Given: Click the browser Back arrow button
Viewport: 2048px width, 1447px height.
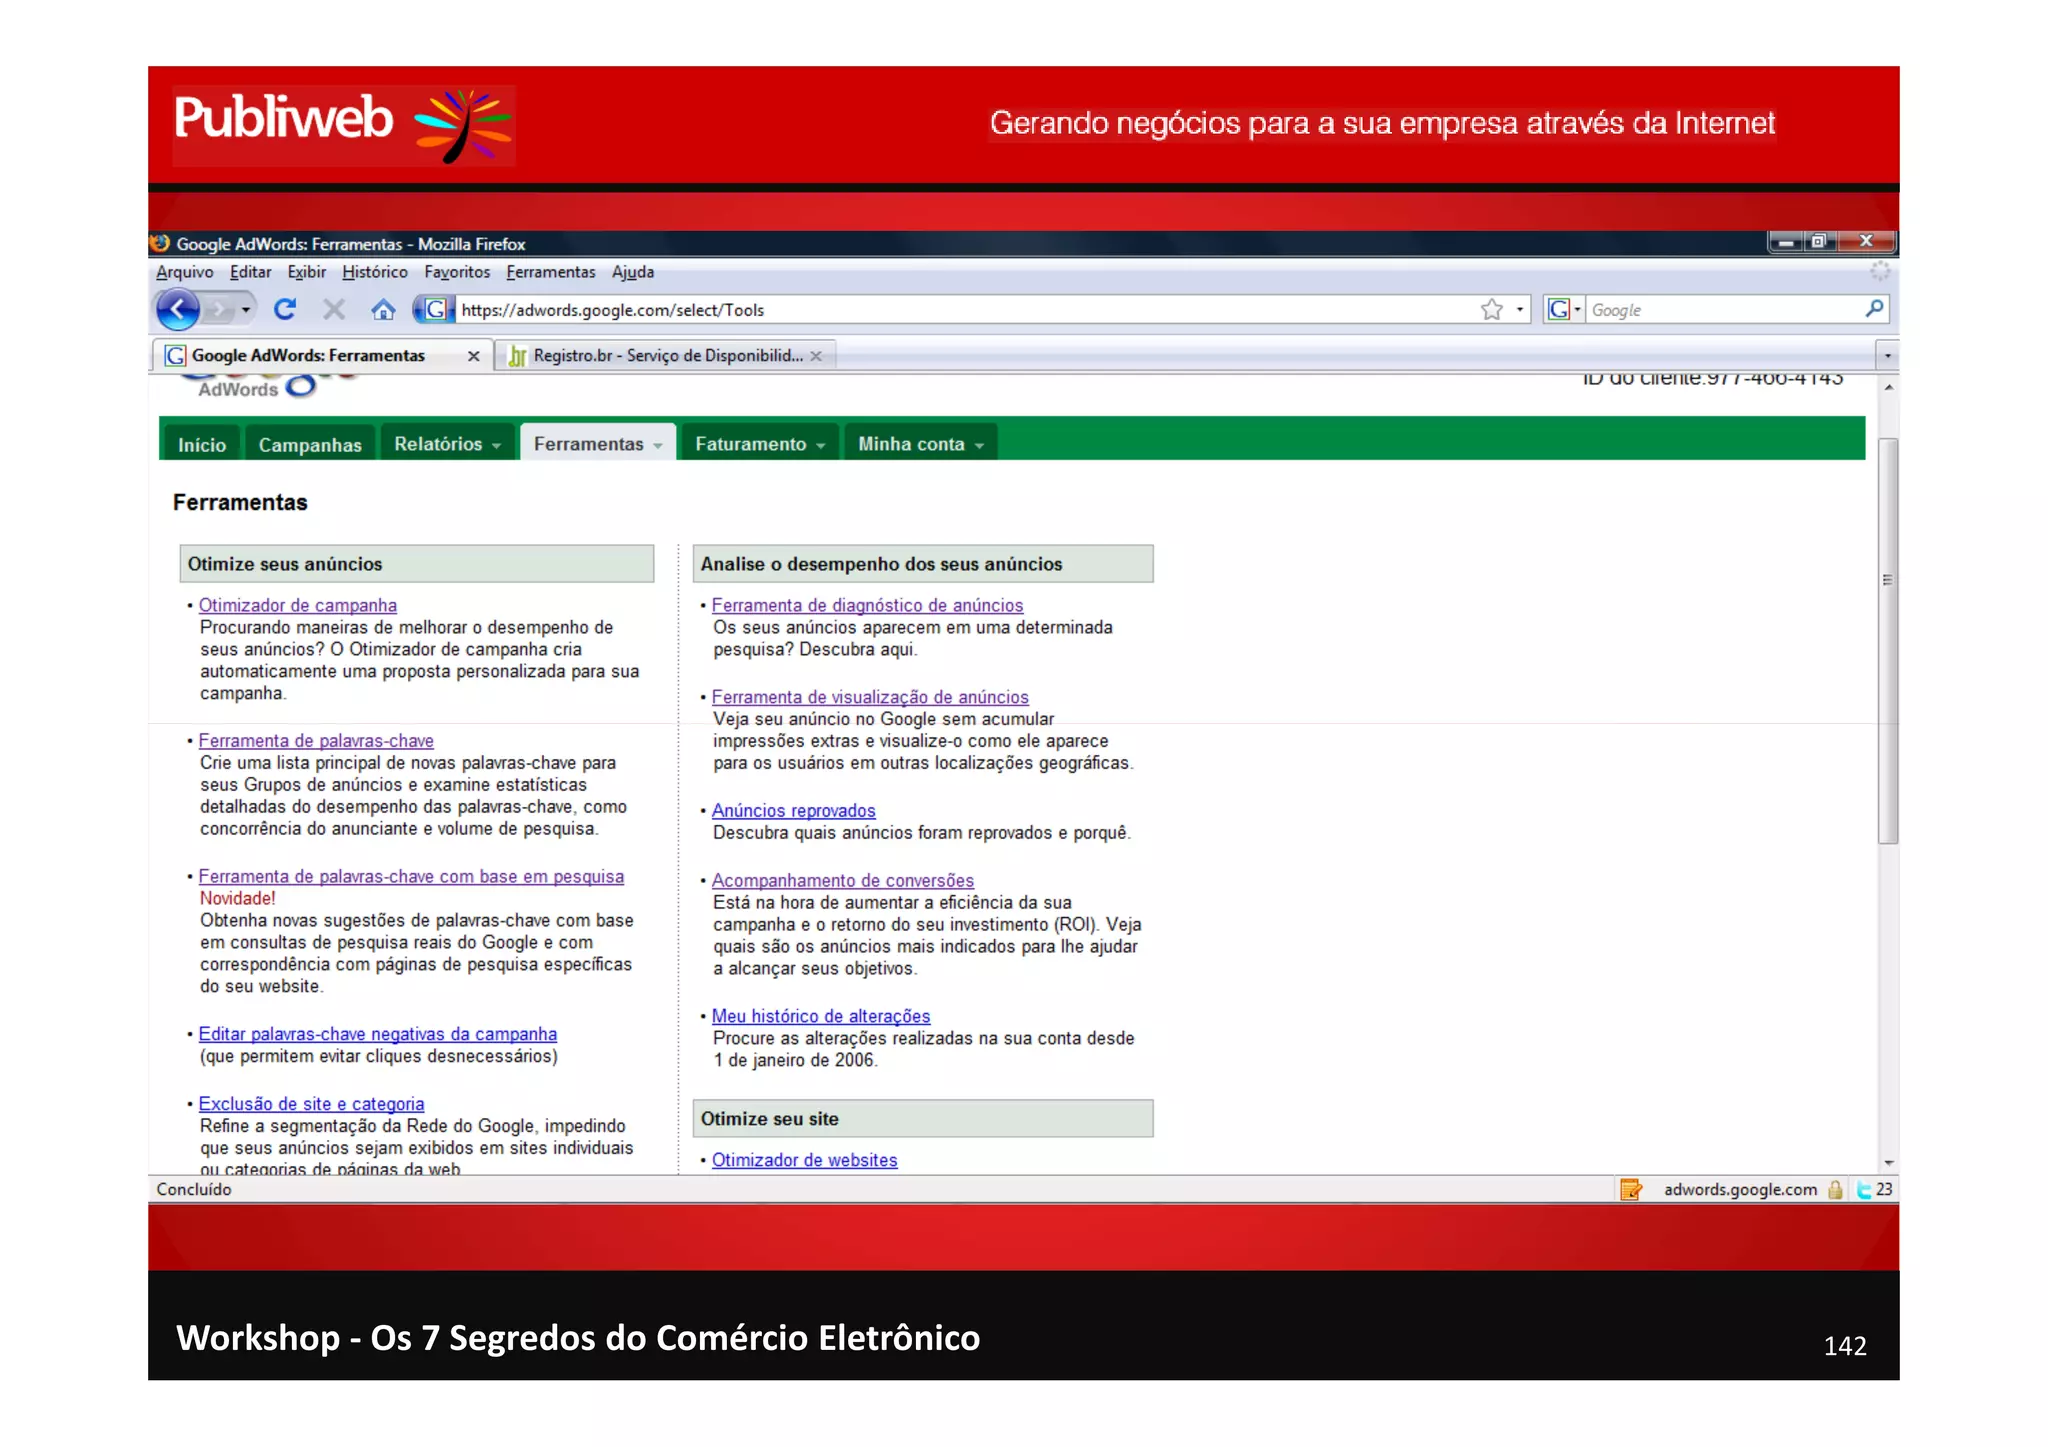Looking at the screenshot, I should [178, 310].
